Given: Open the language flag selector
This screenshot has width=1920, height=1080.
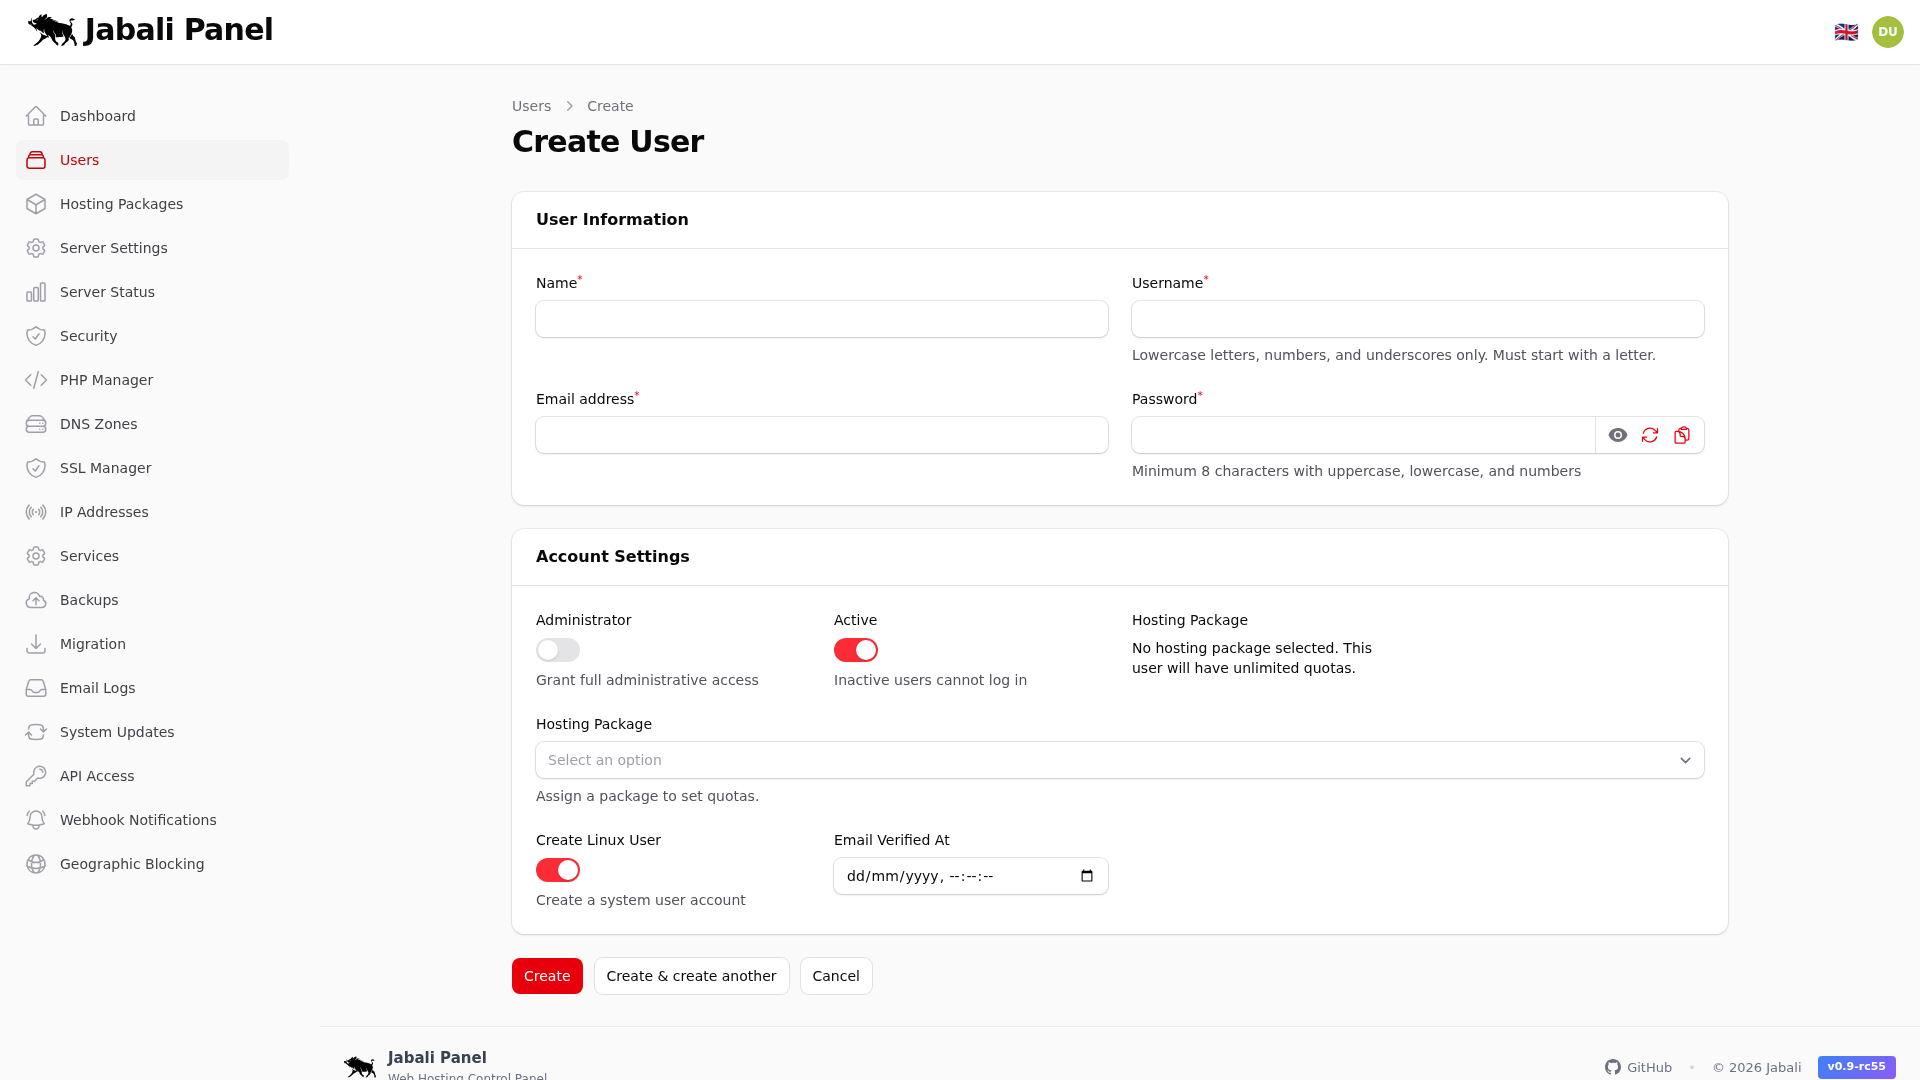Looking at the screenshot, I should click(x=1845, y=31).
